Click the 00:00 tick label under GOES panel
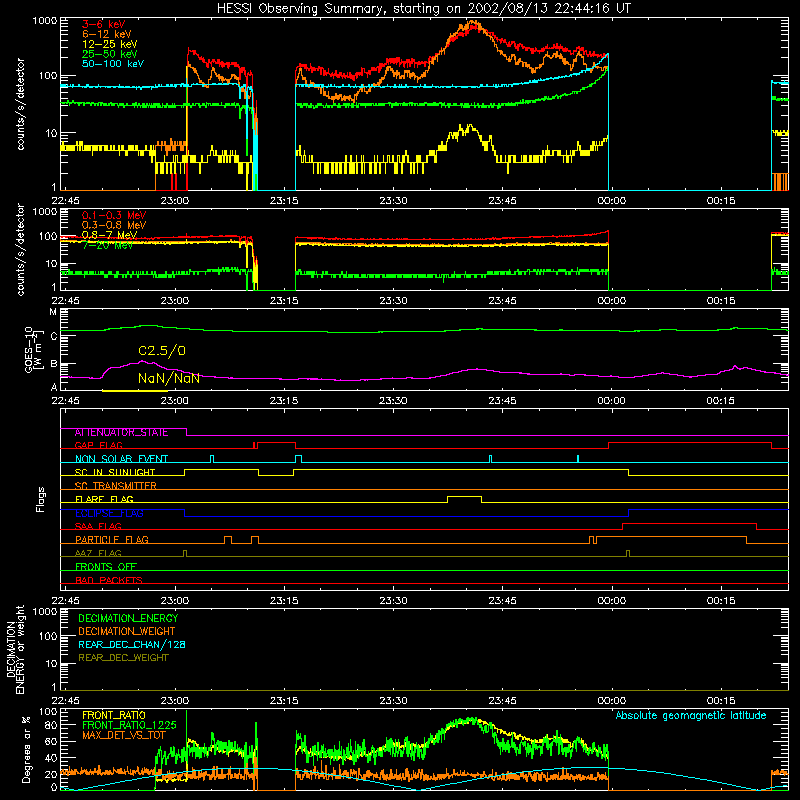The width and height of the screenshot is (800, 800). click(611, 401)
